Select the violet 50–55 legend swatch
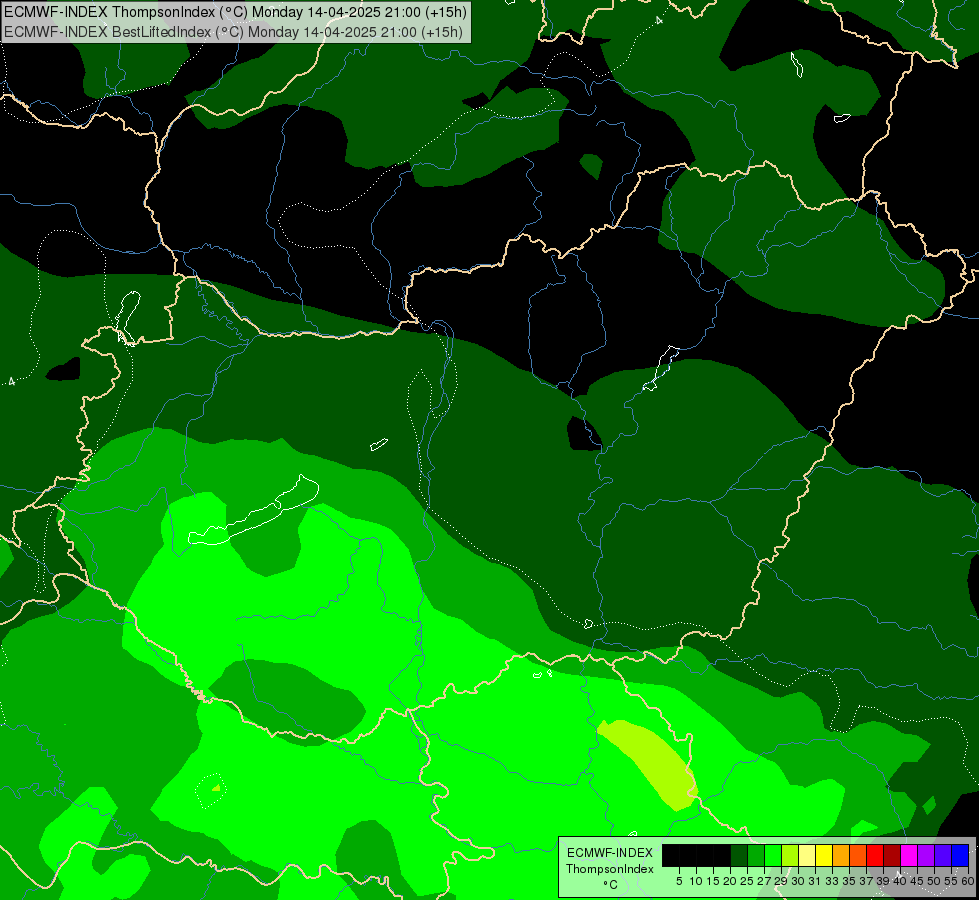Viewport: 979px width, 900px height. (943, 855)
